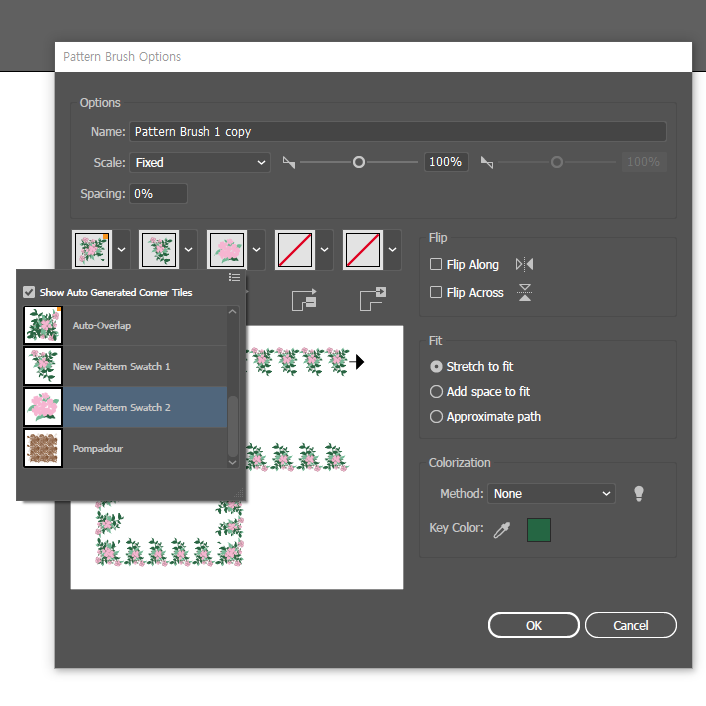
Task: Click the empty start tile box
Action: pyautogui.click(x=295, y=250)
